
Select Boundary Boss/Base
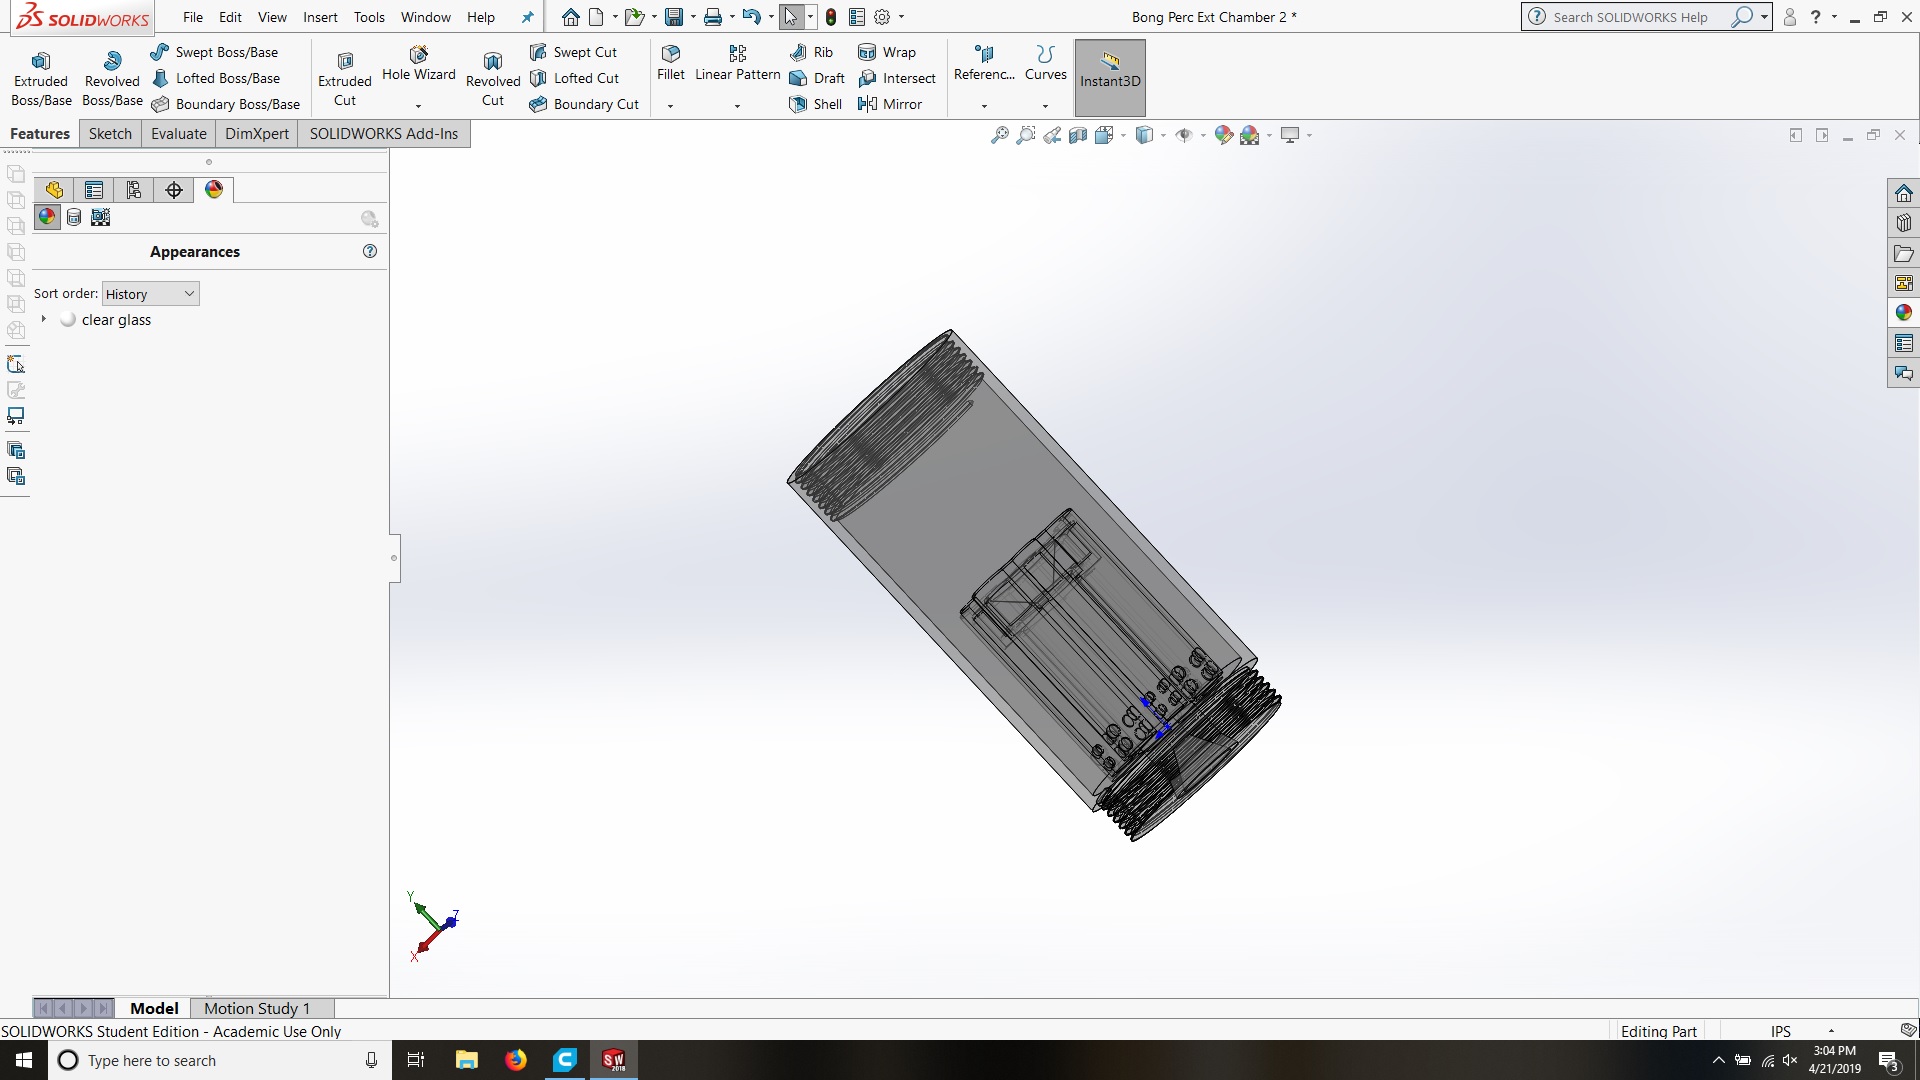(x=225, y=104)
